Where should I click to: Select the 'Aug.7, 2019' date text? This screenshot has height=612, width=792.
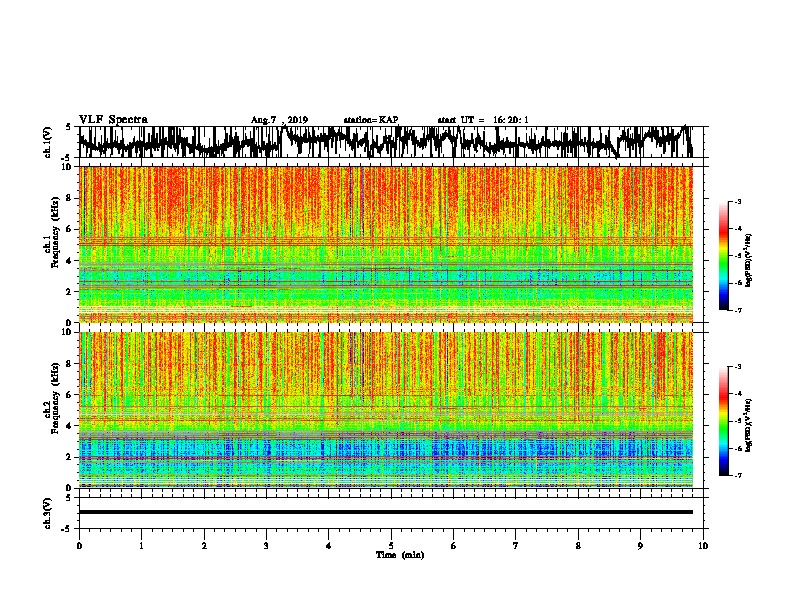[x=279, y=120]
